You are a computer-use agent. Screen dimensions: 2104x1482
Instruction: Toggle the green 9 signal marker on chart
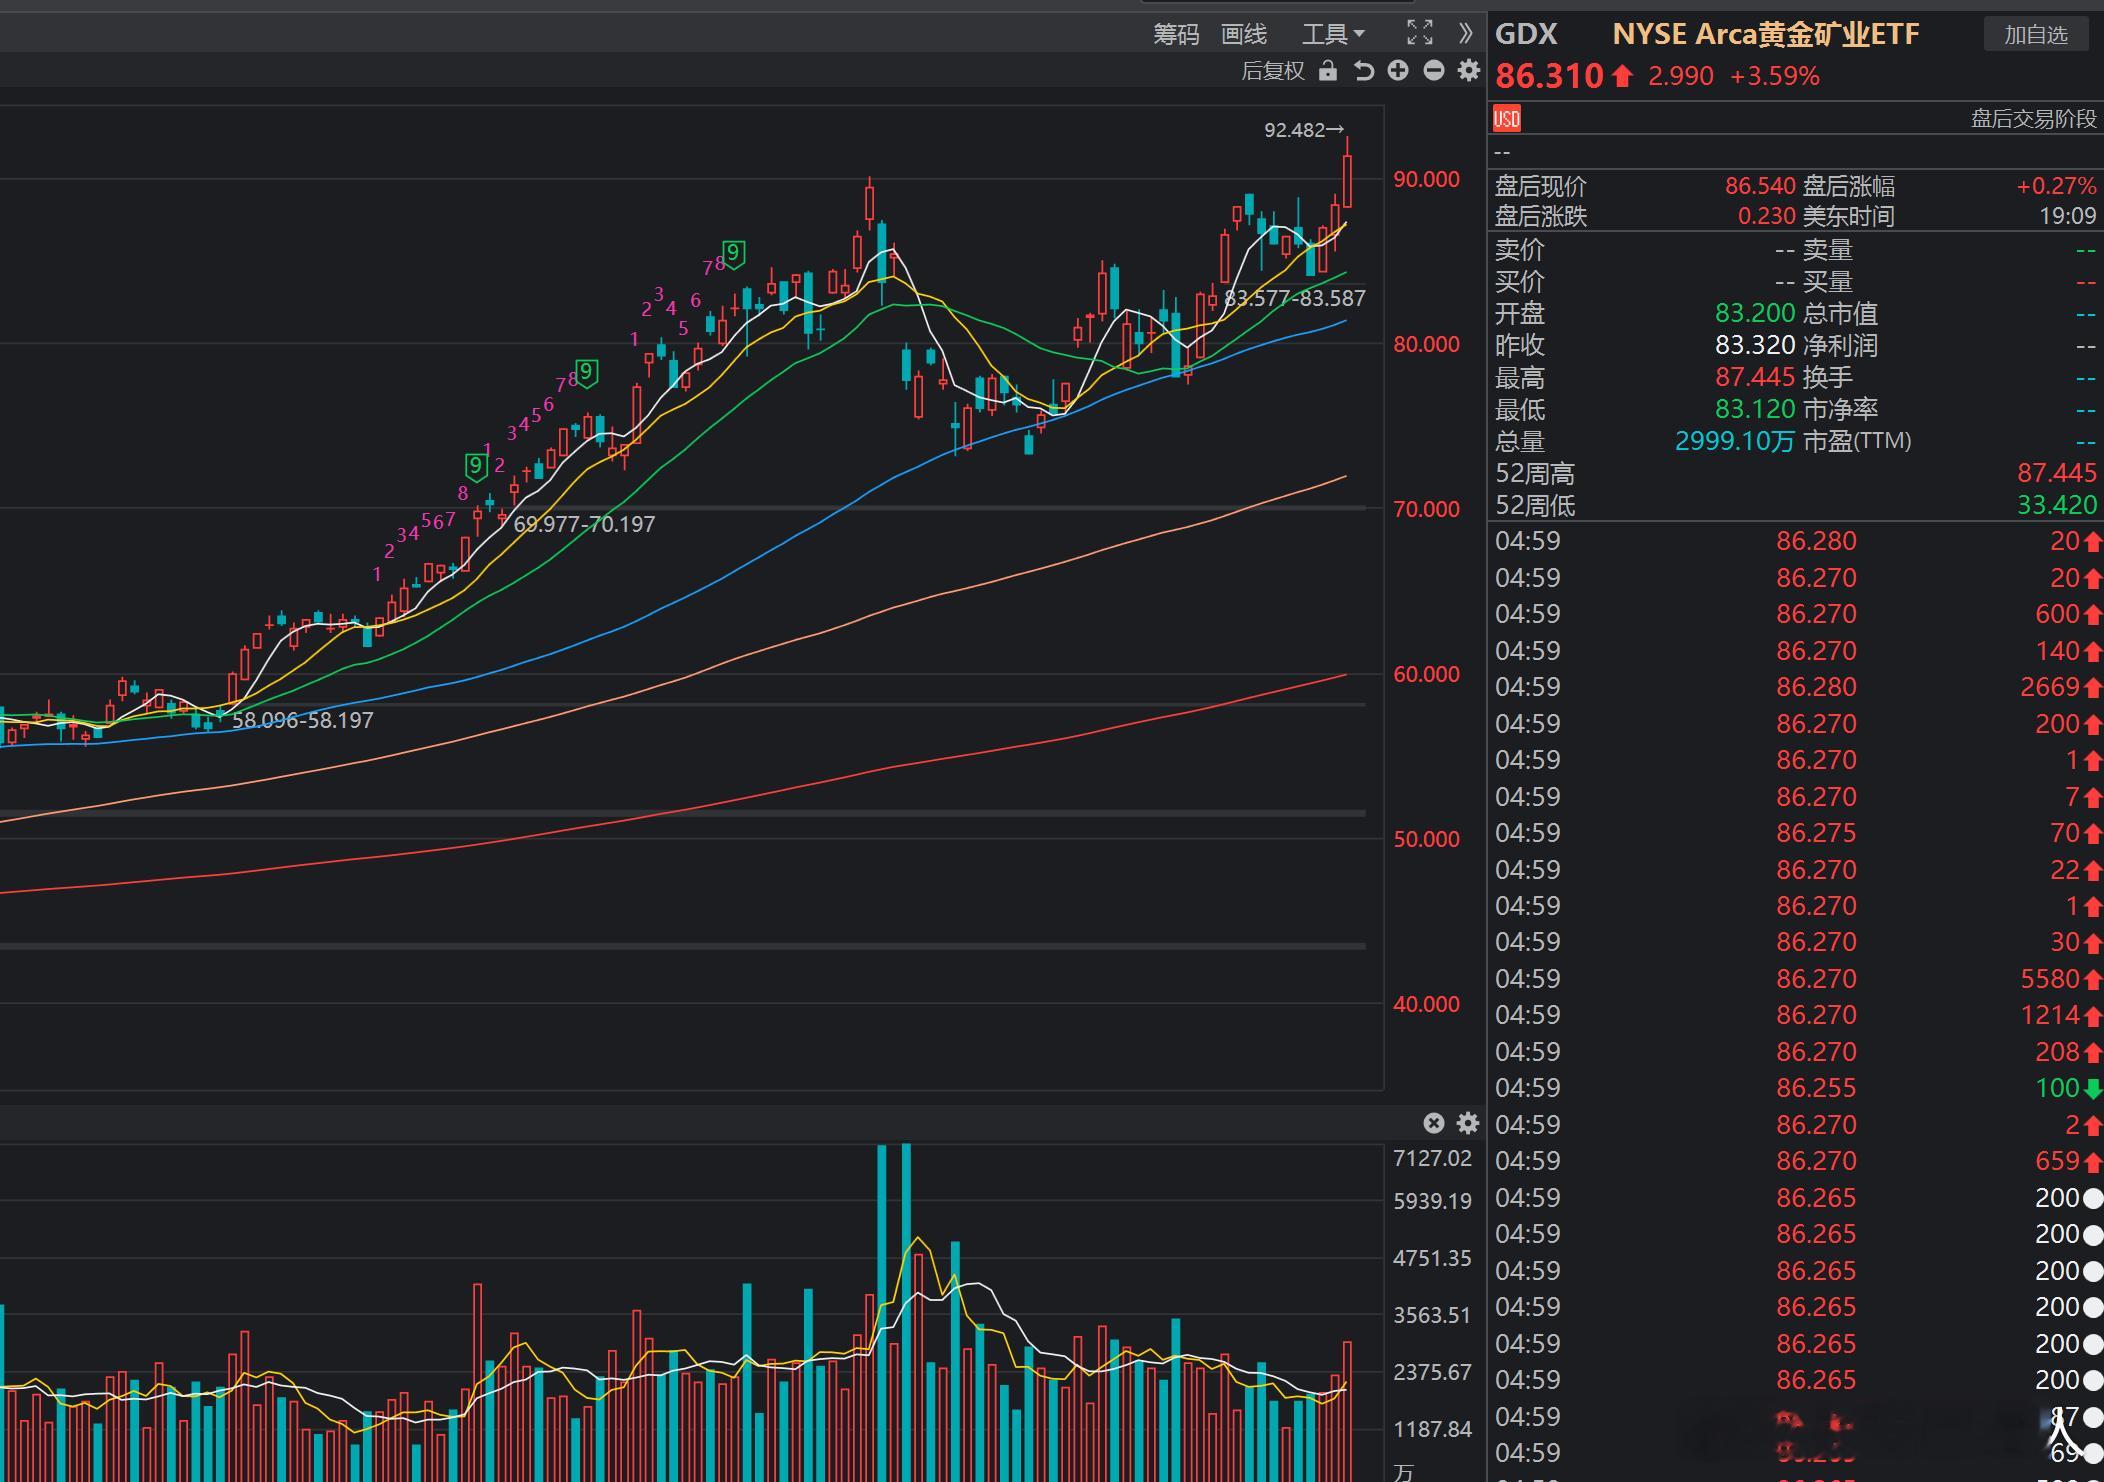pyautogui.click(x=733, y=252)
